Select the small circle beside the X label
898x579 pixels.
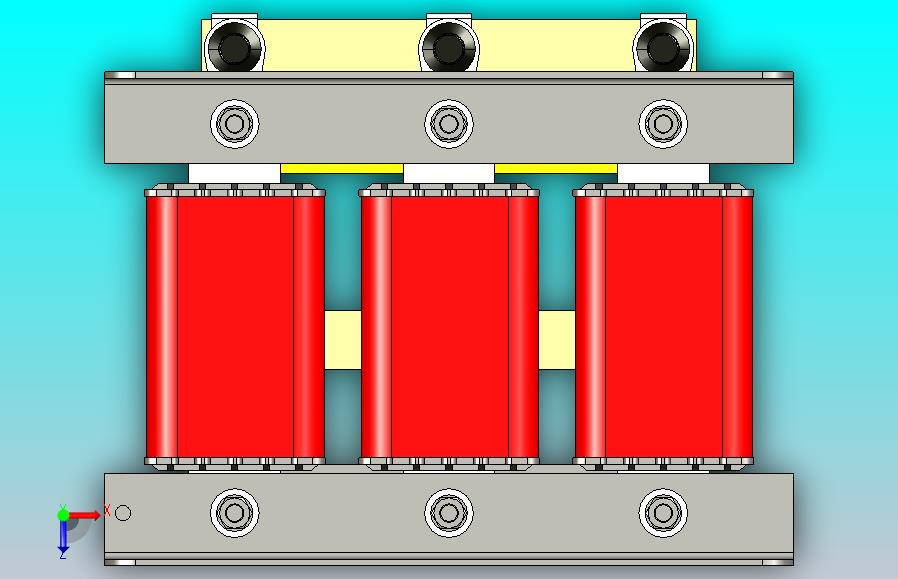tap(123, 513)
